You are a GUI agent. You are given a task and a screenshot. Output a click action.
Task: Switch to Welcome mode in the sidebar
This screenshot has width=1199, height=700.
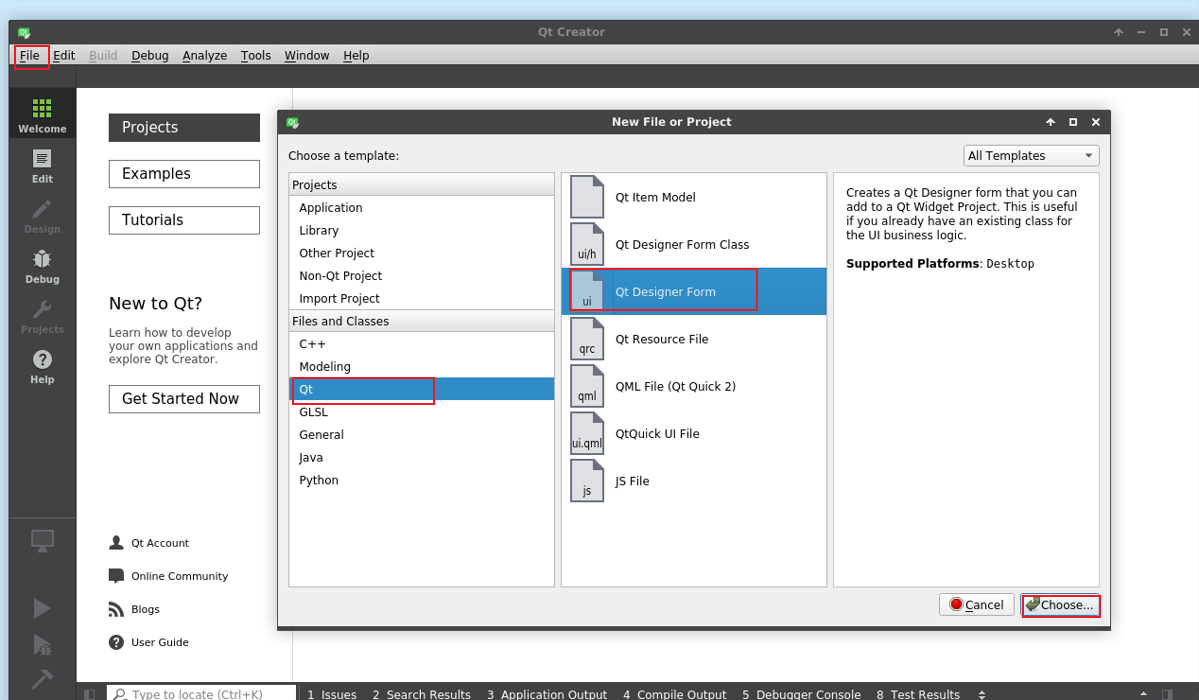pyautogui.click(x=42, y=115)
